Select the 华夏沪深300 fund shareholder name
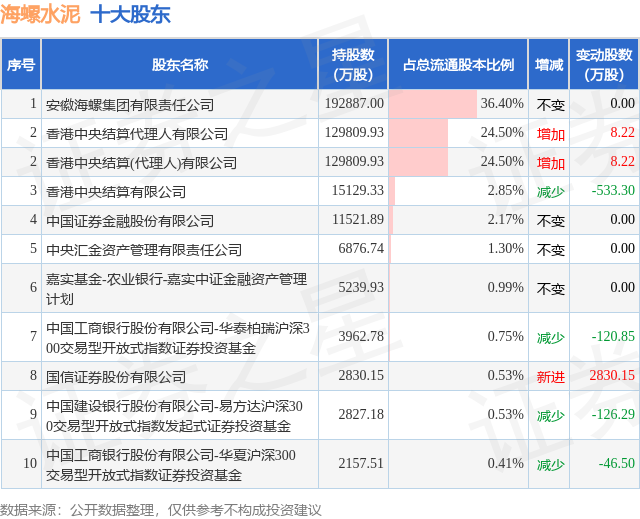This screenshot has width=640, height=519. [x=171, y=465]
